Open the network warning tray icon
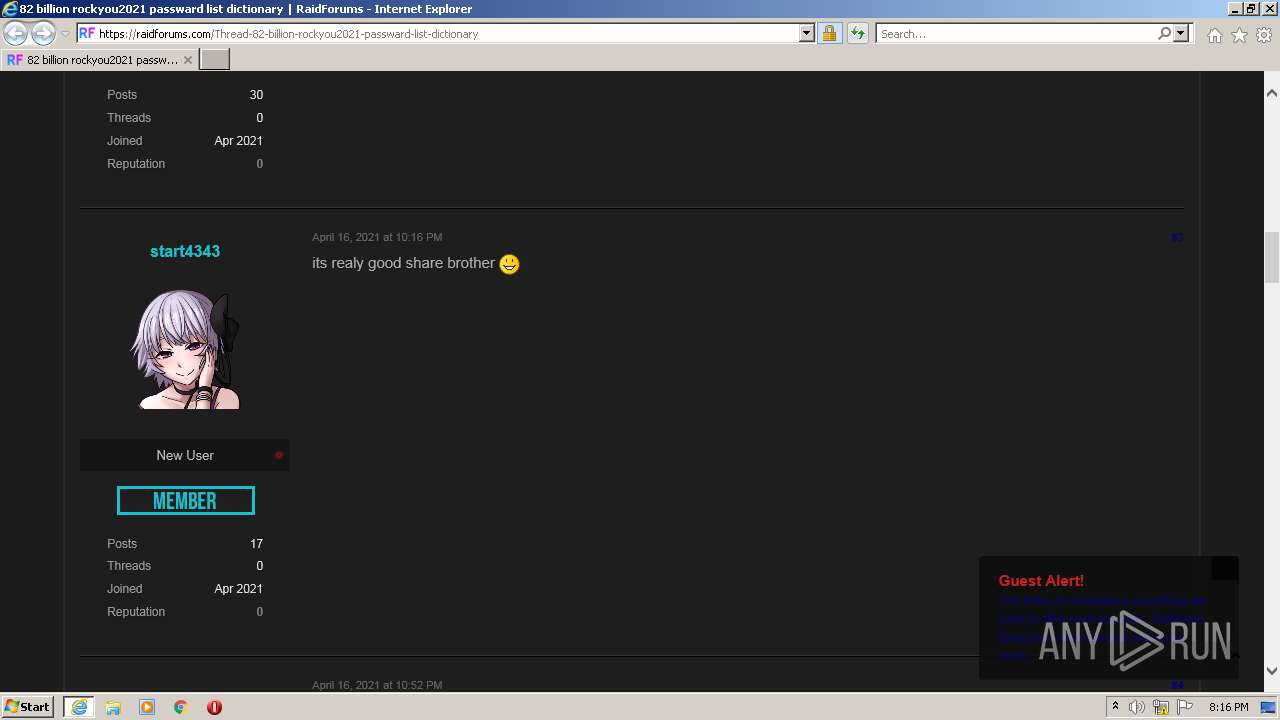The height and width of the screenshot is (720, 1280). 1161,707
